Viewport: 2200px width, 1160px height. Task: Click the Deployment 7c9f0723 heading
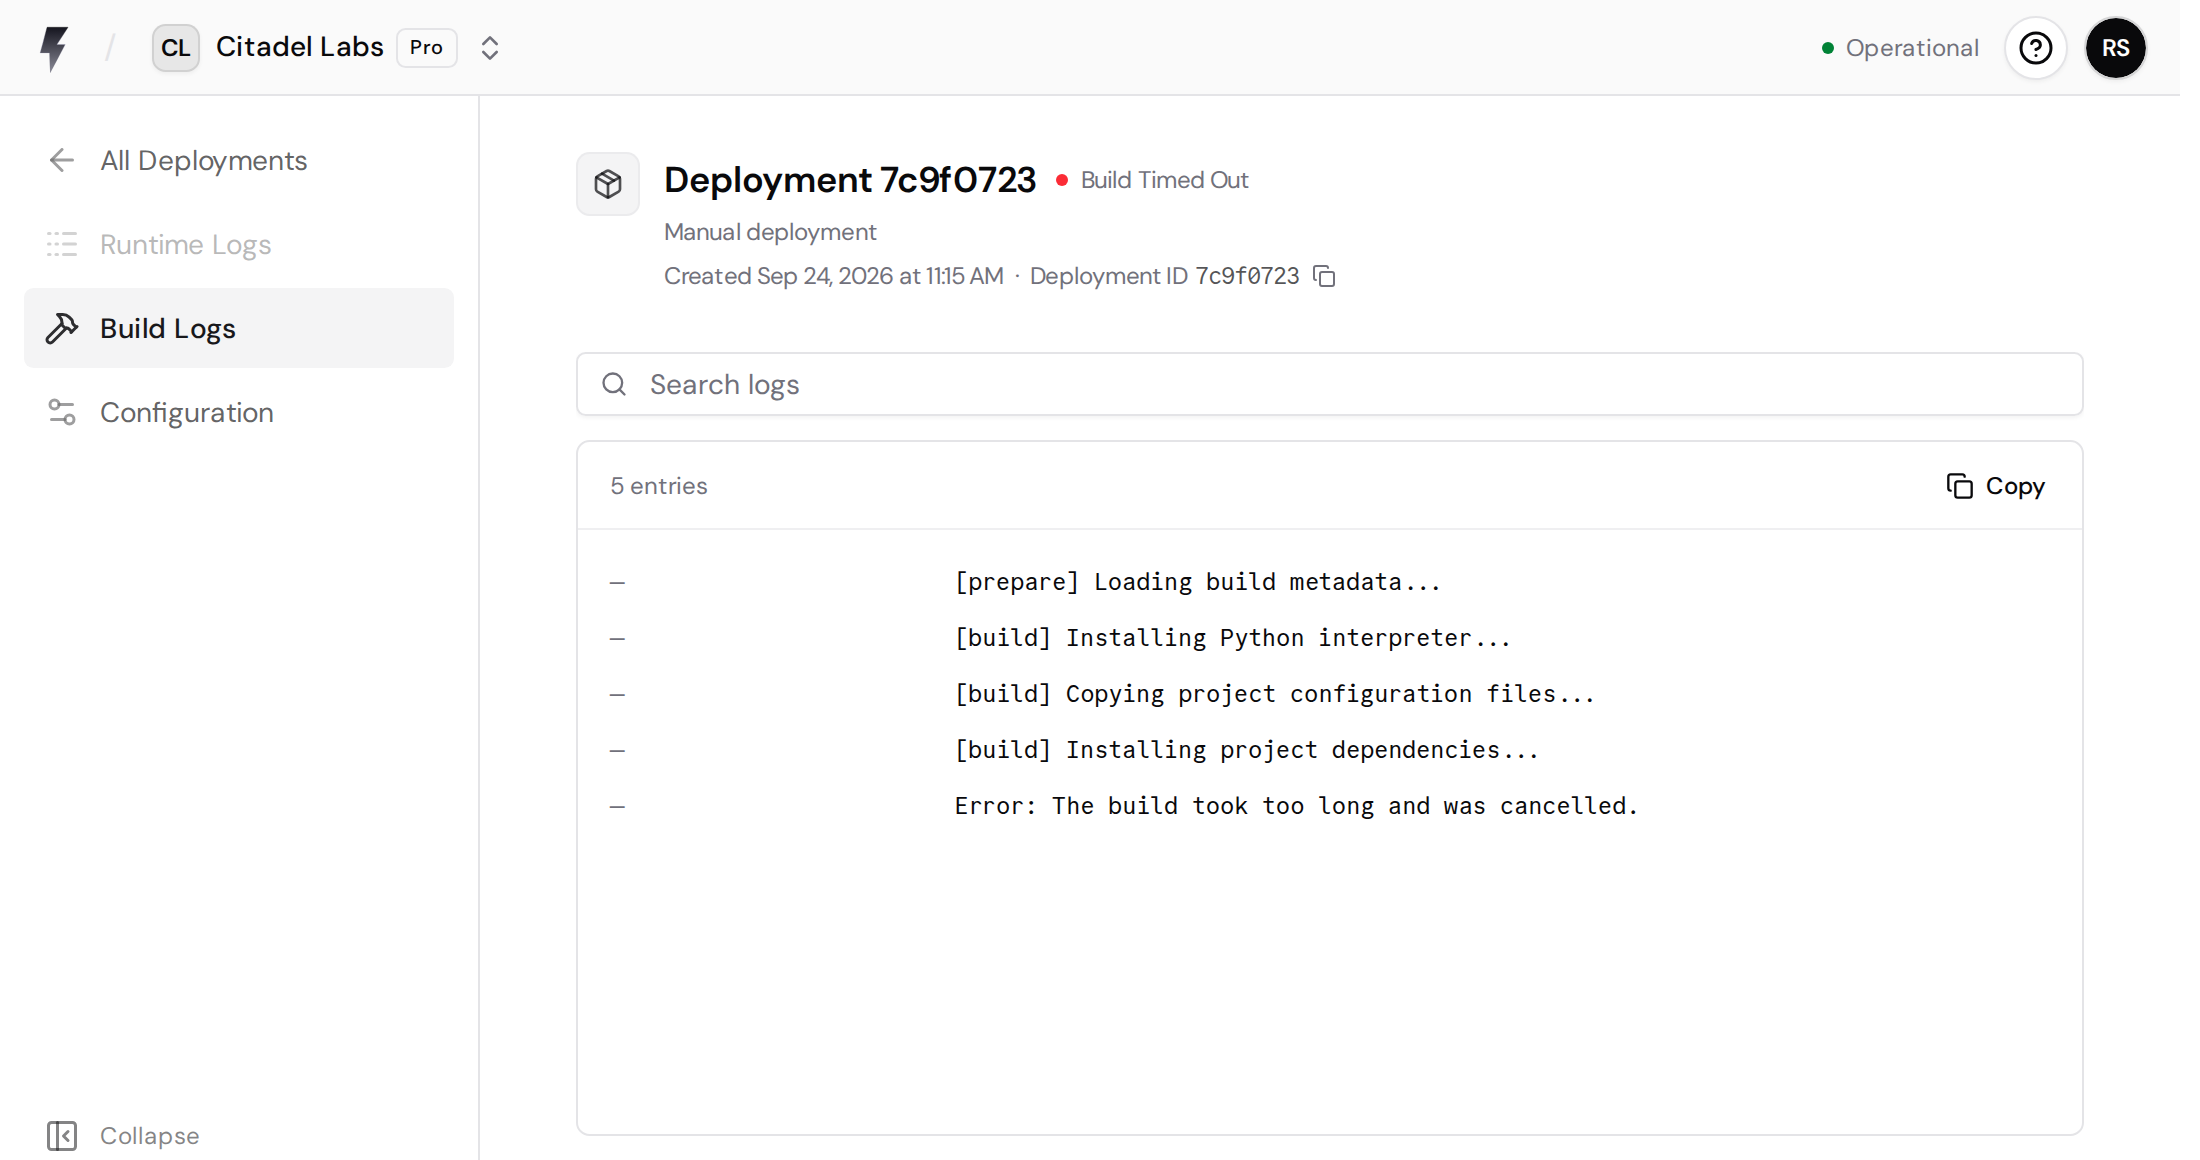[x=850, y=180]
